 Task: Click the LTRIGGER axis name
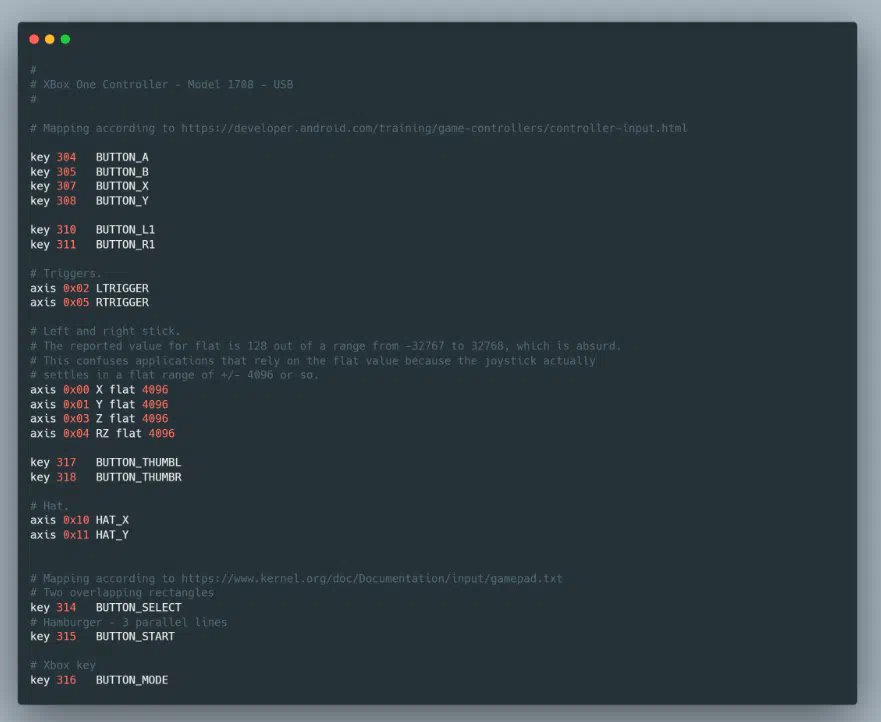[122, 288]
